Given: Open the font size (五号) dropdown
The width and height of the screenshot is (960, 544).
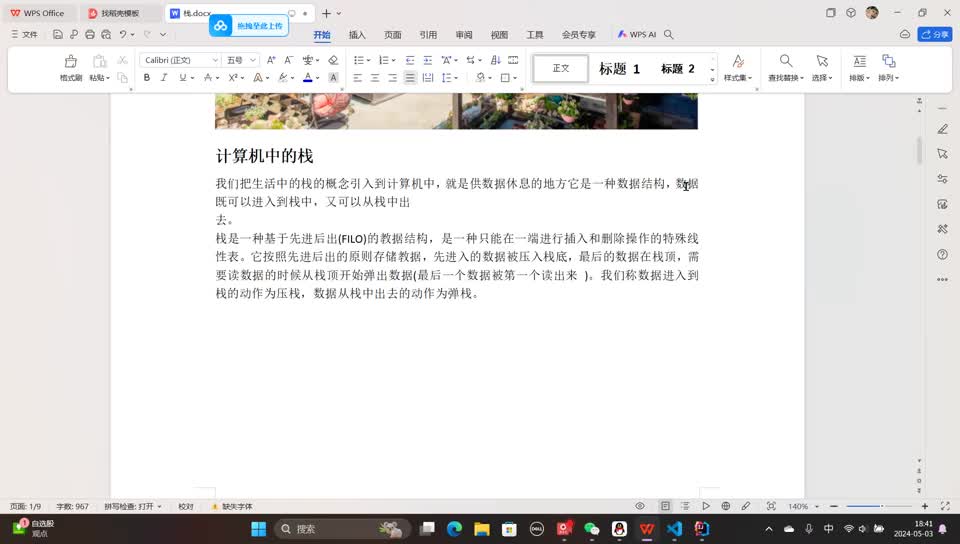Looking at the screenshot, I should (x=240, y=60).
